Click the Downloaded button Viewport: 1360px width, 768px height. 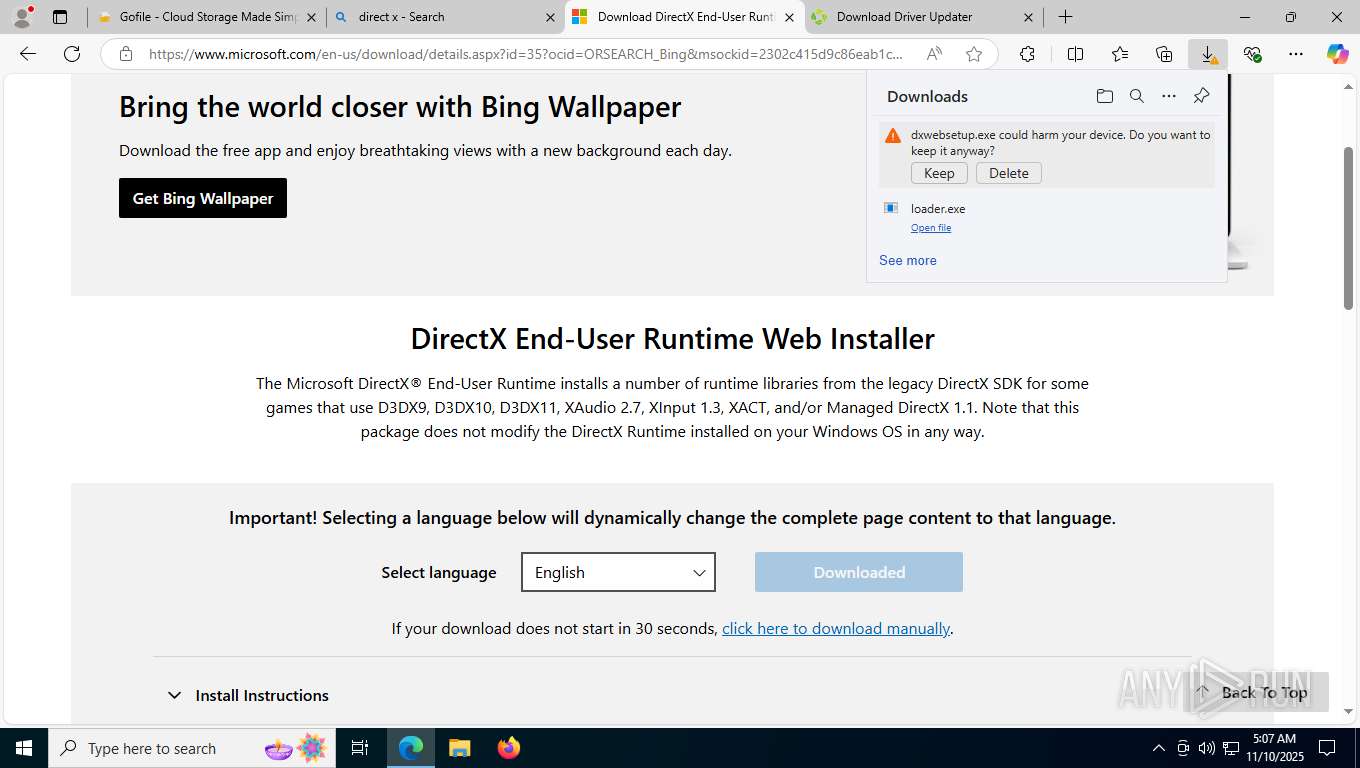click(x=859, y=572)
